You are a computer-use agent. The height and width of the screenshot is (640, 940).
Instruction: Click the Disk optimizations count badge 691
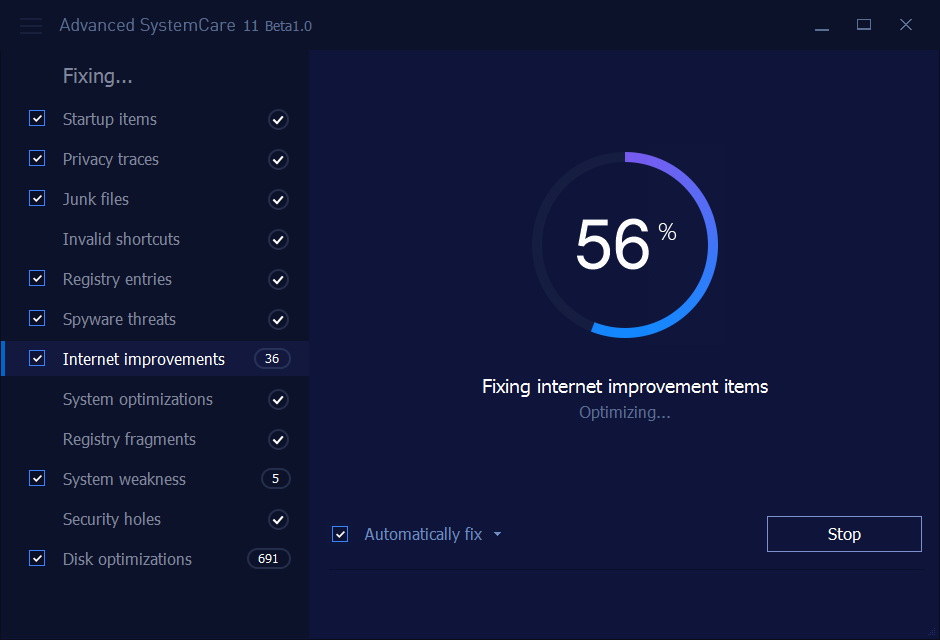[x=268, y=559]
